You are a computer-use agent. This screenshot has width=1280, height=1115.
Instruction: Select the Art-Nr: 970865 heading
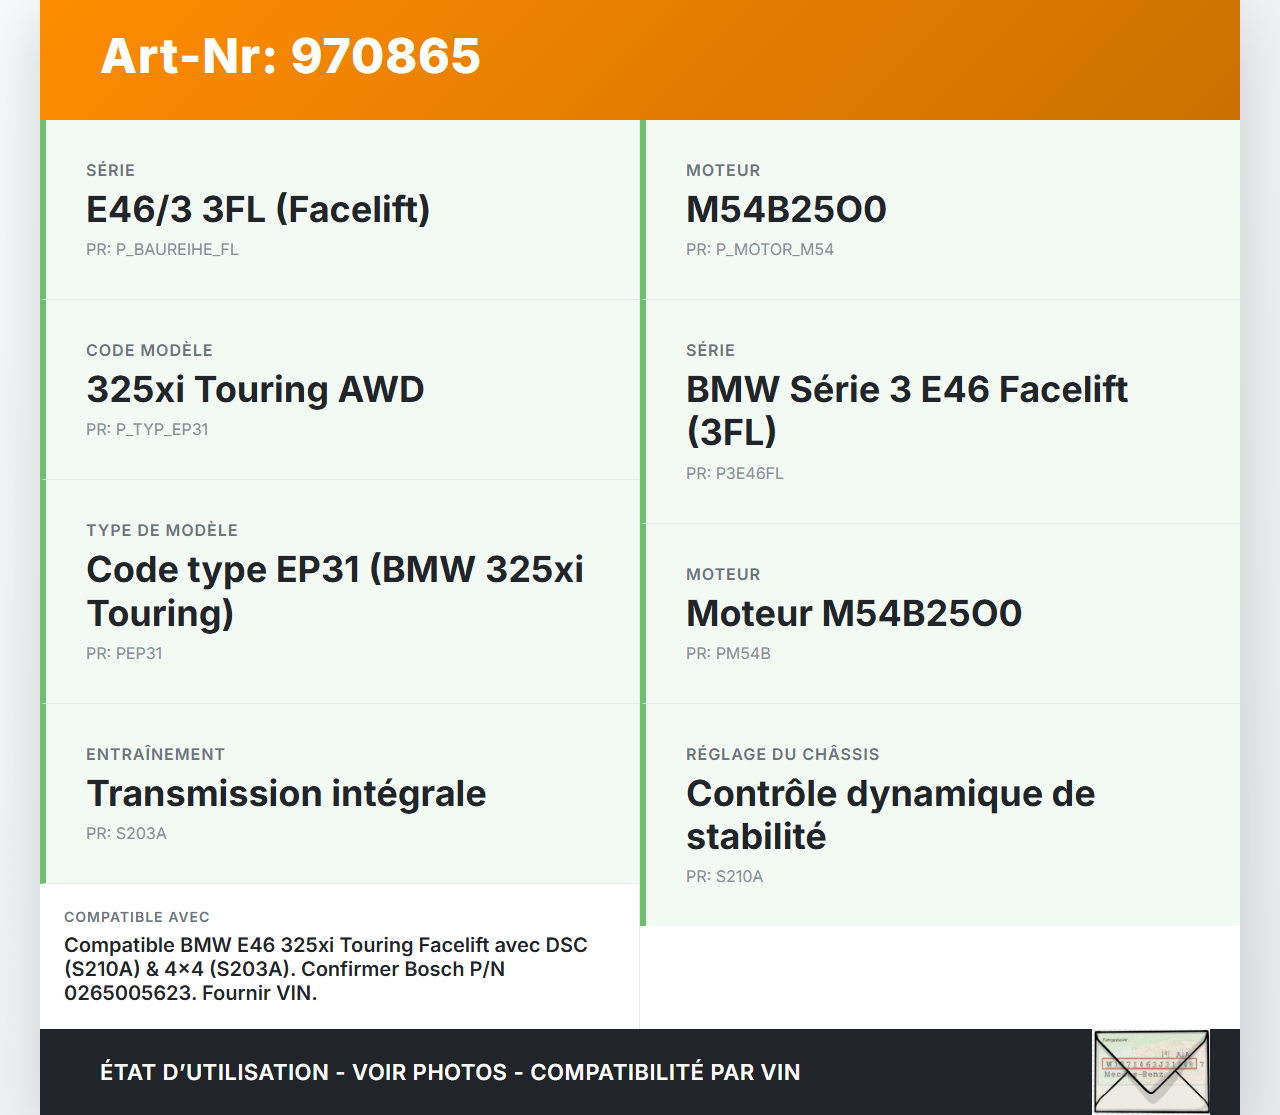291,56
